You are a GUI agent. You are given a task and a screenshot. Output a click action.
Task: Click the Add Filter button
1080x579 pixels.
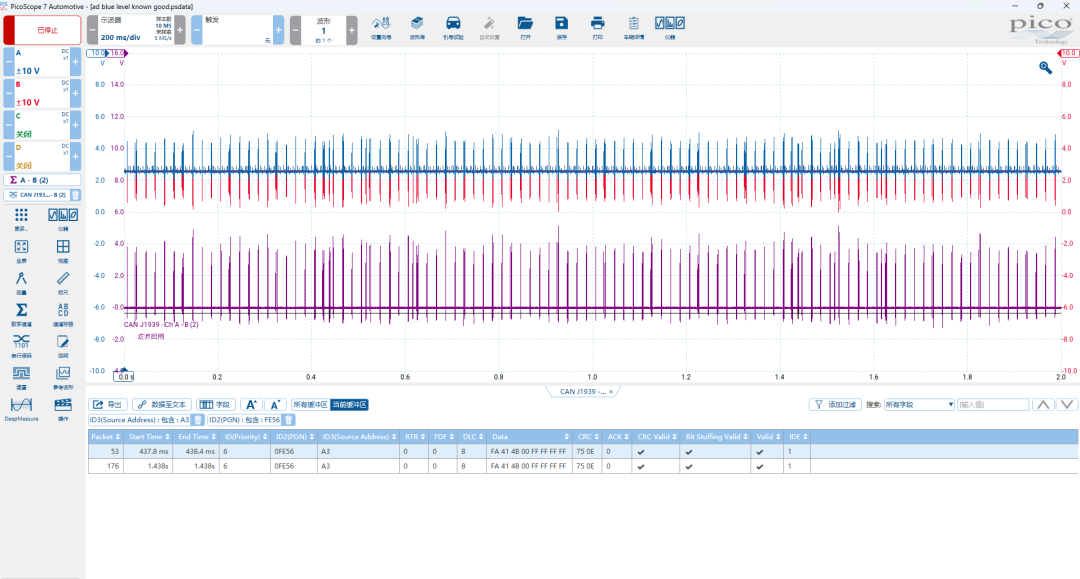tap(834, 404)
